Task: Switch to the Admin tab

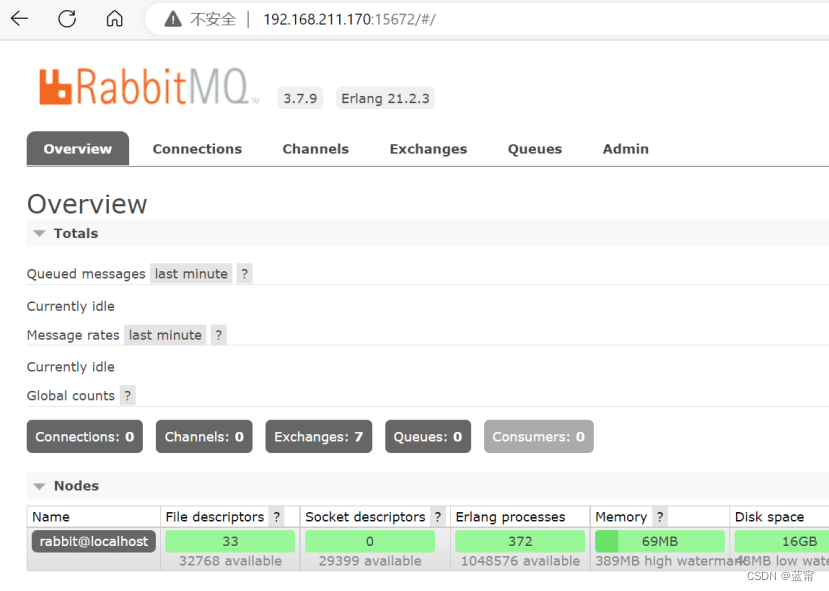Action: click(x=625, y=148)
